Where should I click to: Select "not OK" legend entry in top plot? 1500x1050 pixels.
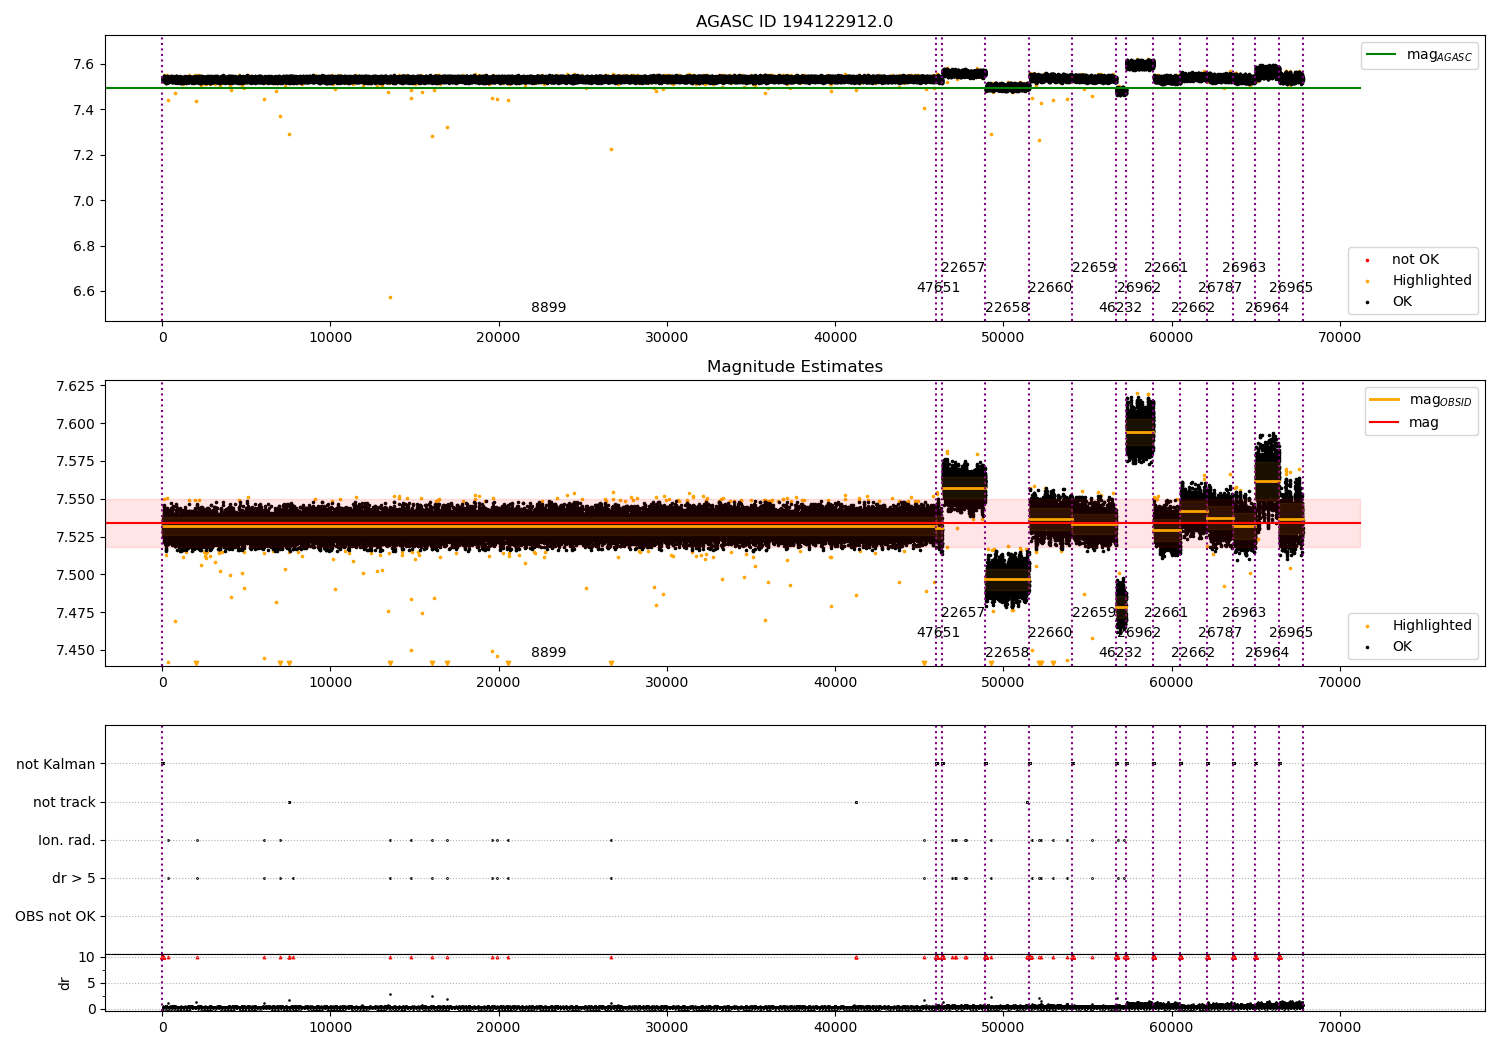(x=1415, y=260)
